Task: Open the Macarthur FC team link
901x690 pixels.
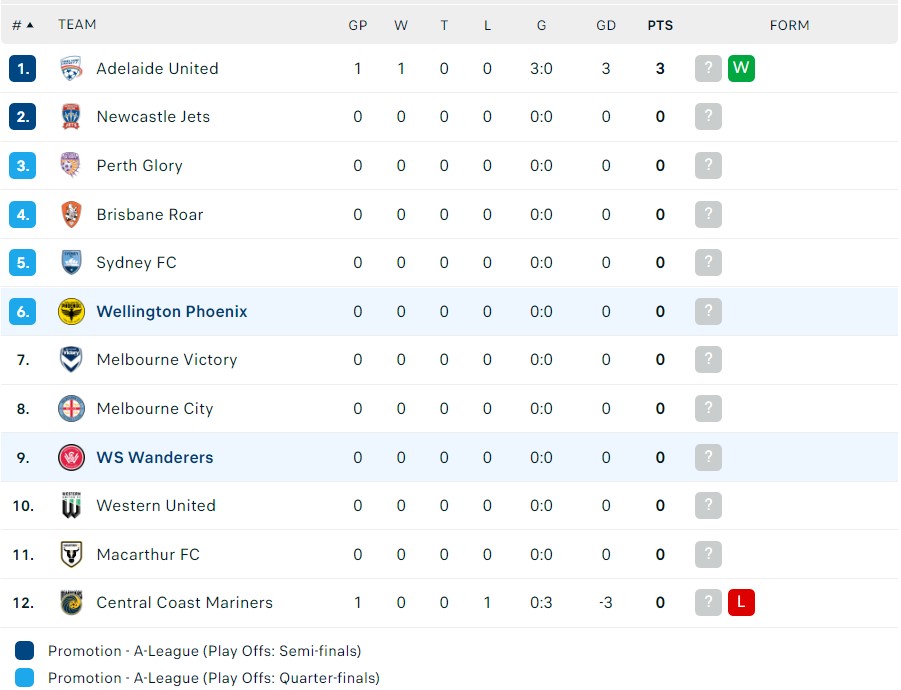Action: point(148,555)
